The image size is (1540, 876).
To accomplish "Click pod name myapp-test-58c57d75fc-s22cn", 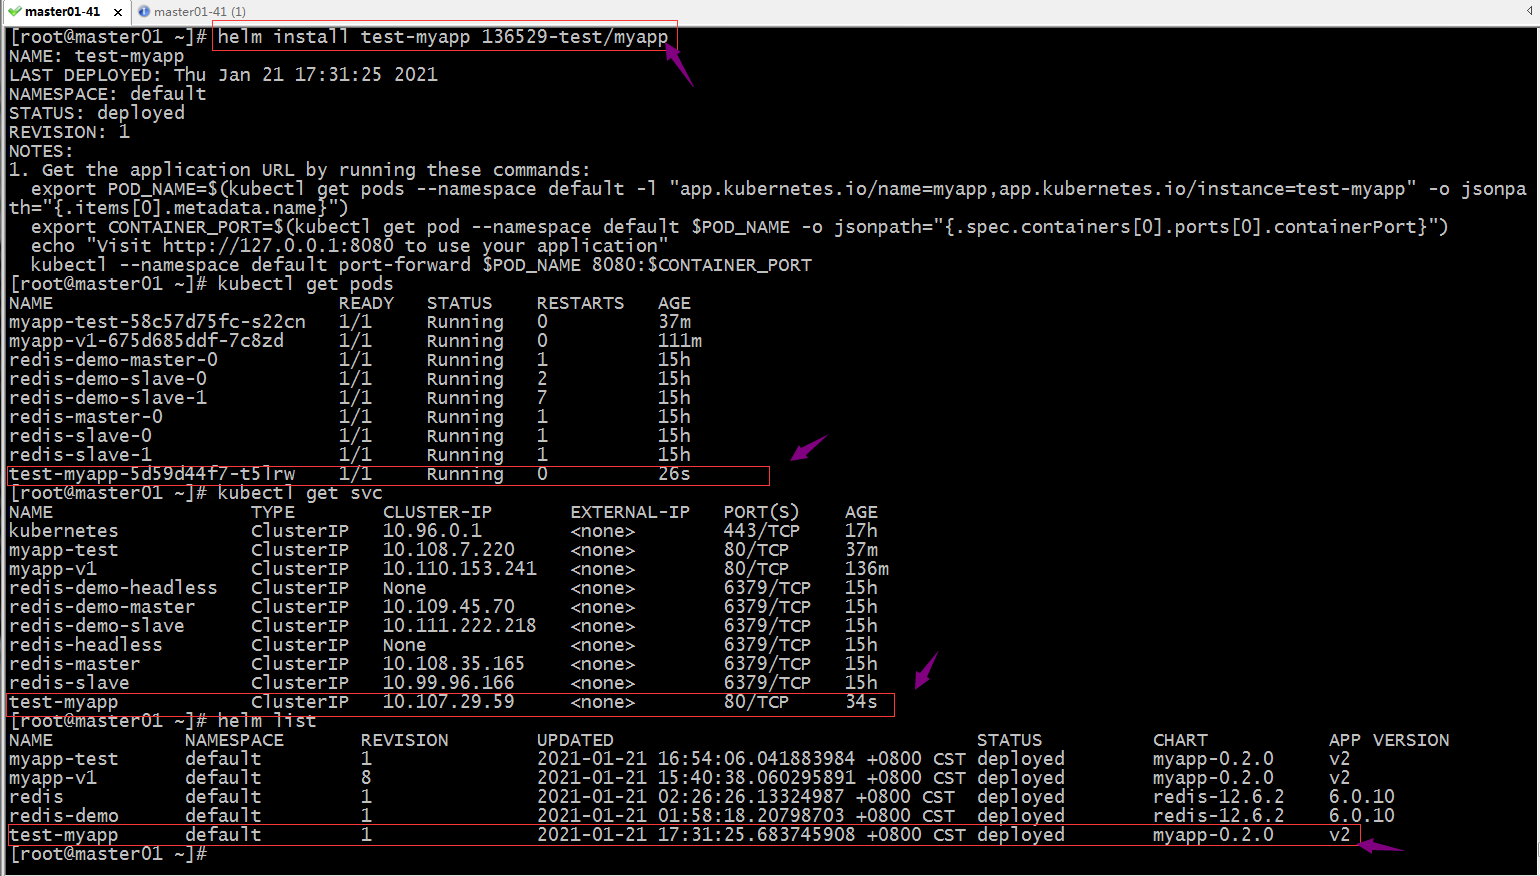I will coord(157,322).
